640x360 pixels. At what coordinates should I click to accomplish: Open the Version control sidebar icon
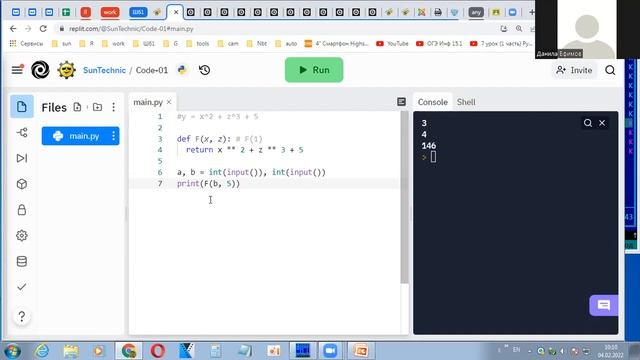point(22,132)
